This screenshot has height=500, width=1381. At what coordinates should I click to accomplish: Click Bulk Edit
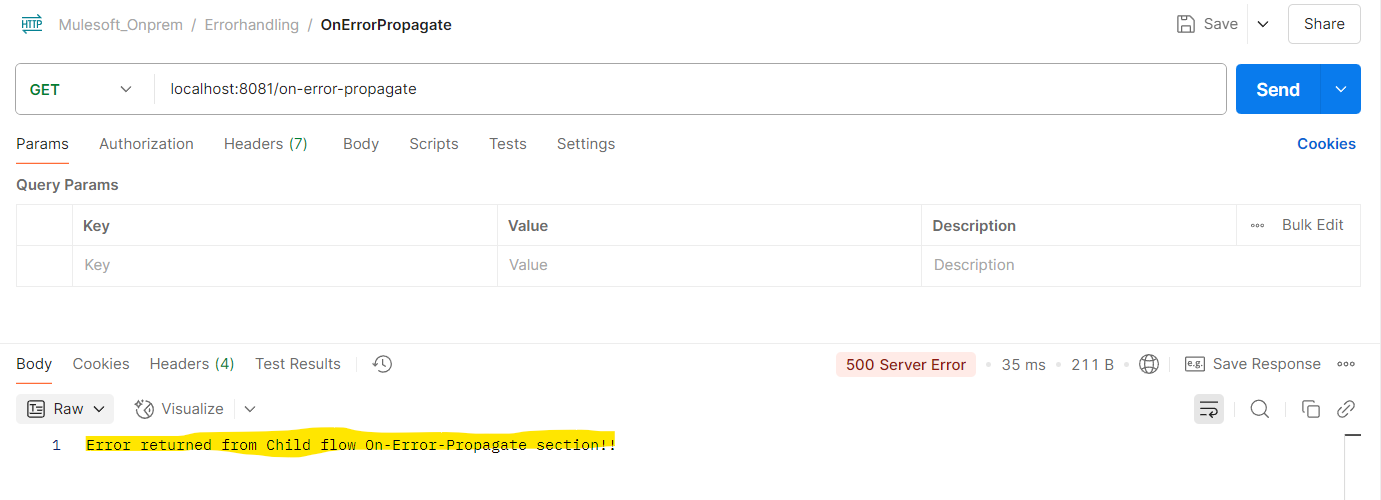coord(1313,225)
